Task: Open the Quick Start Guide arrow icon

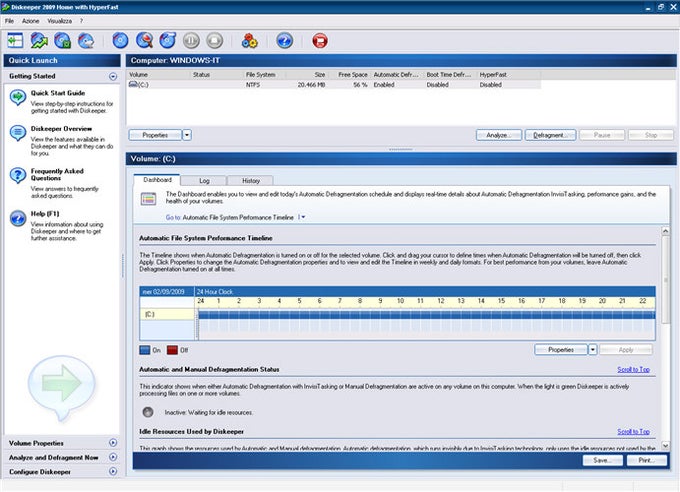Action: (18, 97)
